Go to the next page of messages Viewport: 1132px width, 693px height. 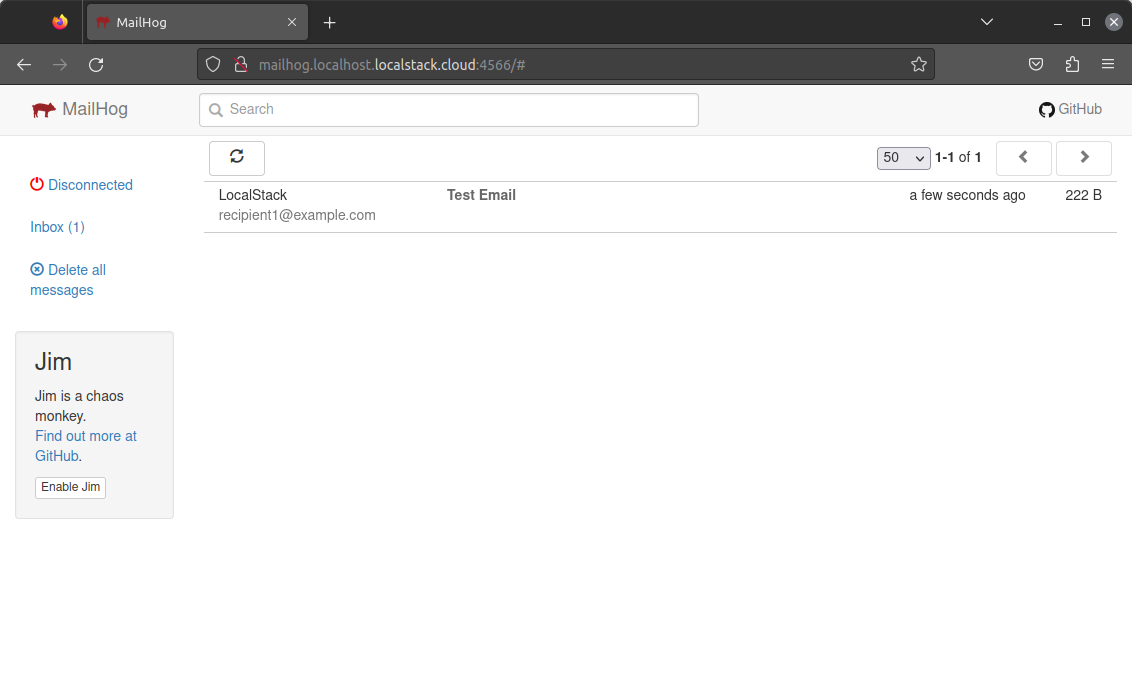pyautogui.click(x=1084, y=158)
